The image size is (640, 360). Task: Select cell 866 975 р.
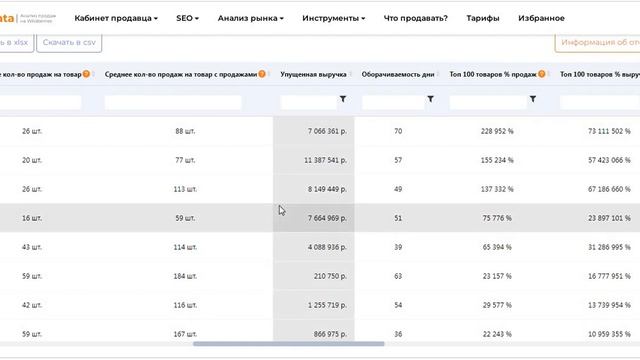[x=330, y=334]
